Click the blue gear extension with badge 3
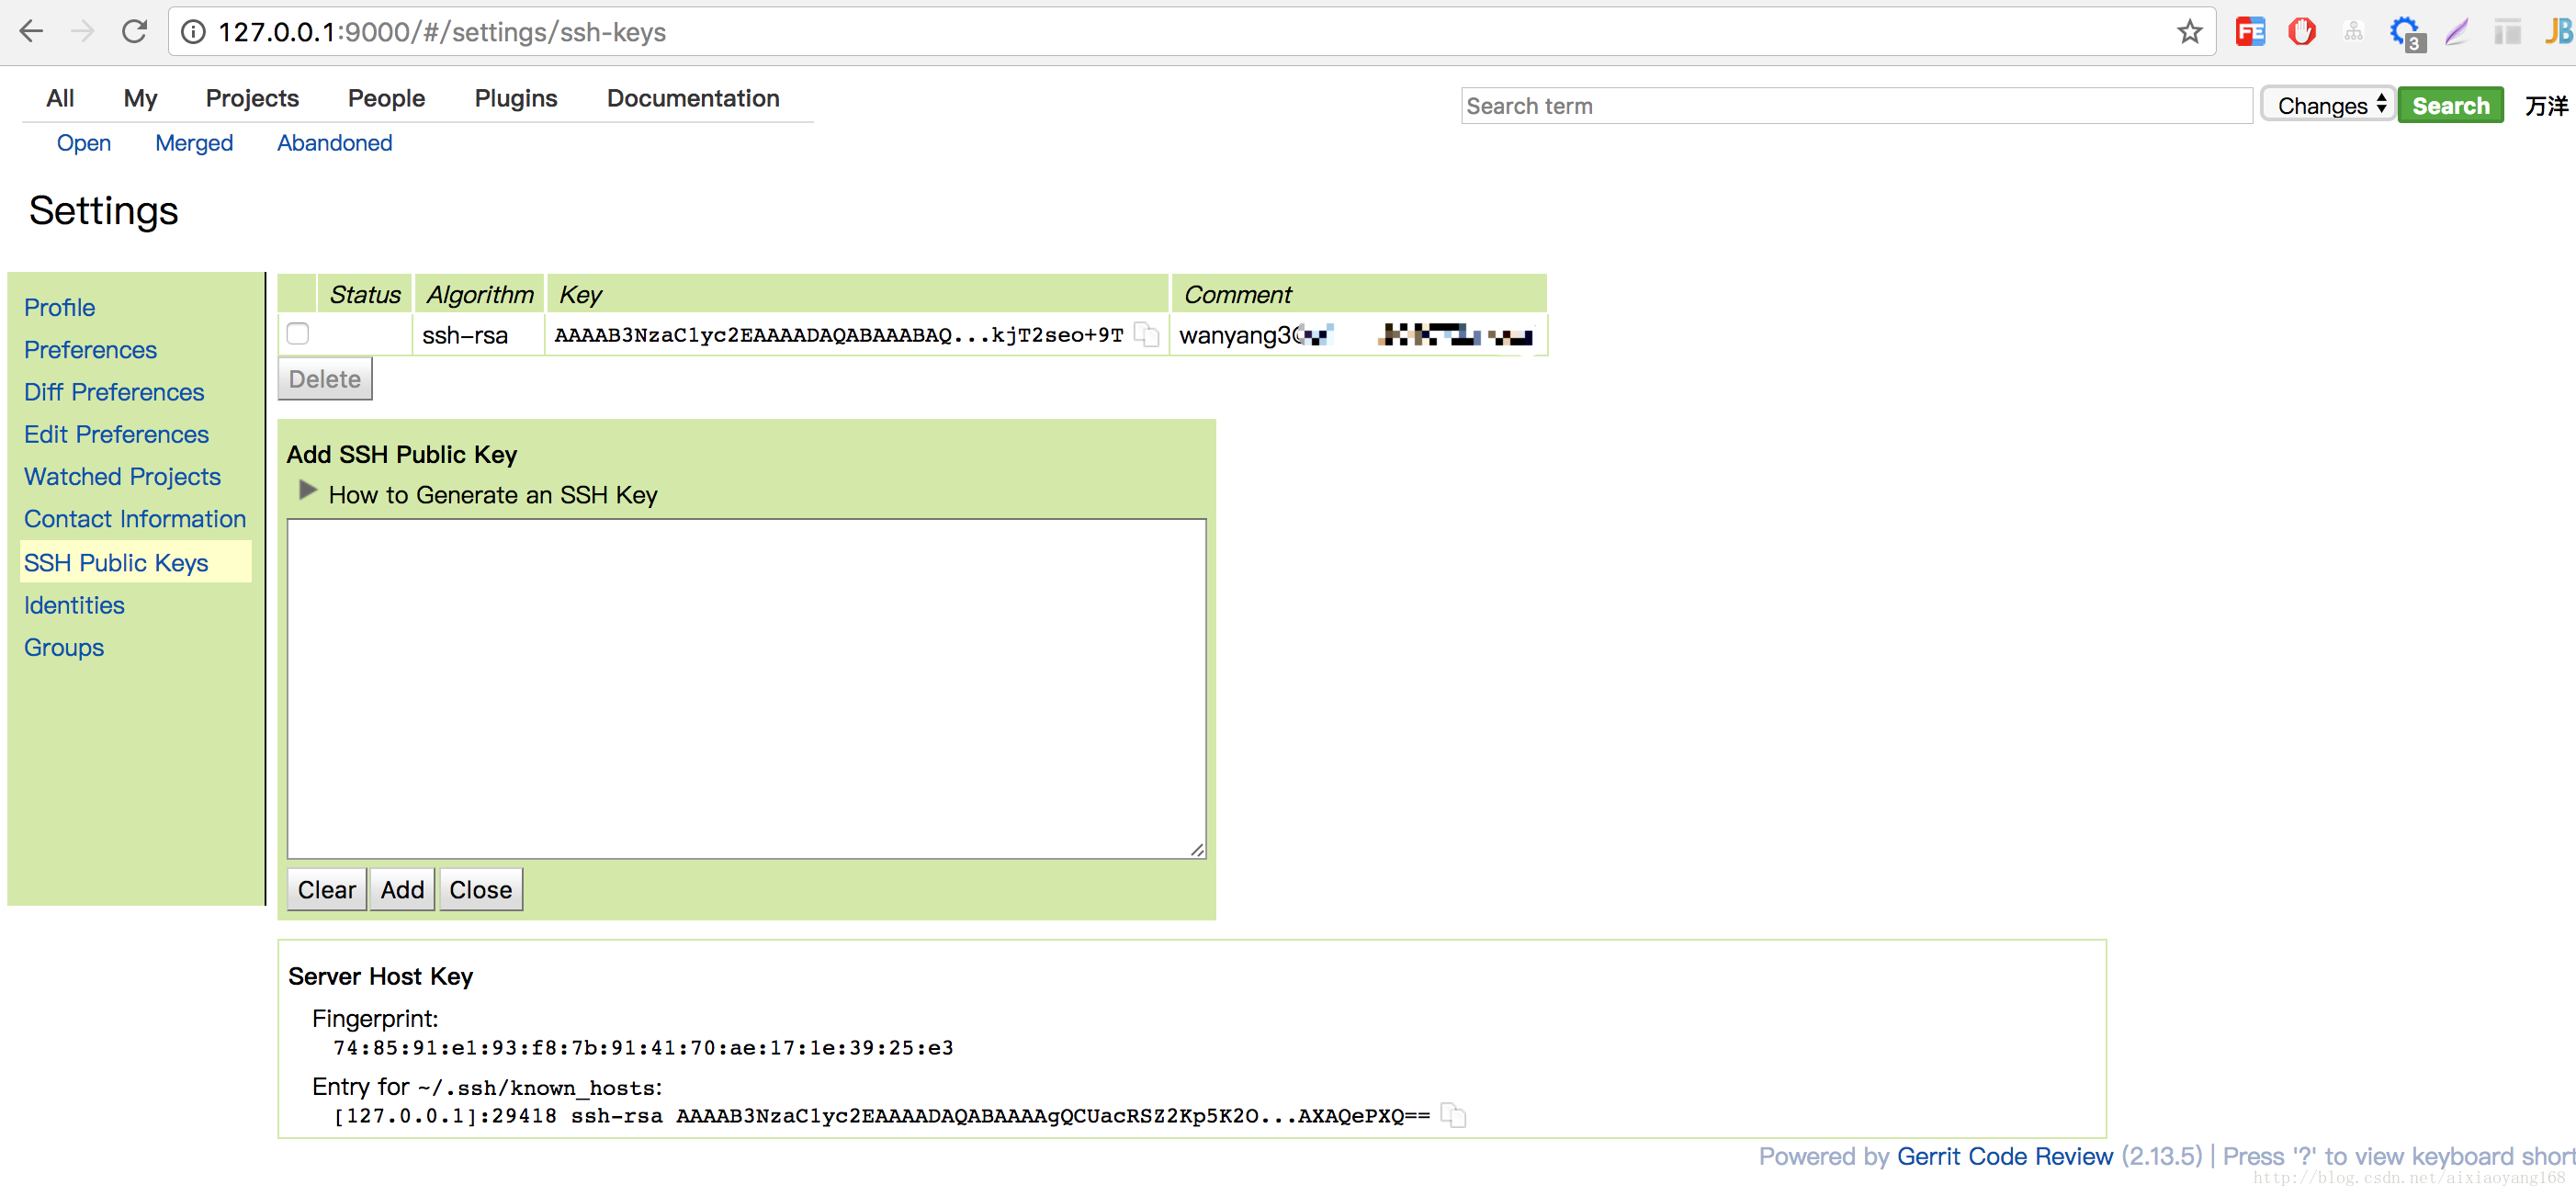2576x1196 pixels. tap(2405, 32)
